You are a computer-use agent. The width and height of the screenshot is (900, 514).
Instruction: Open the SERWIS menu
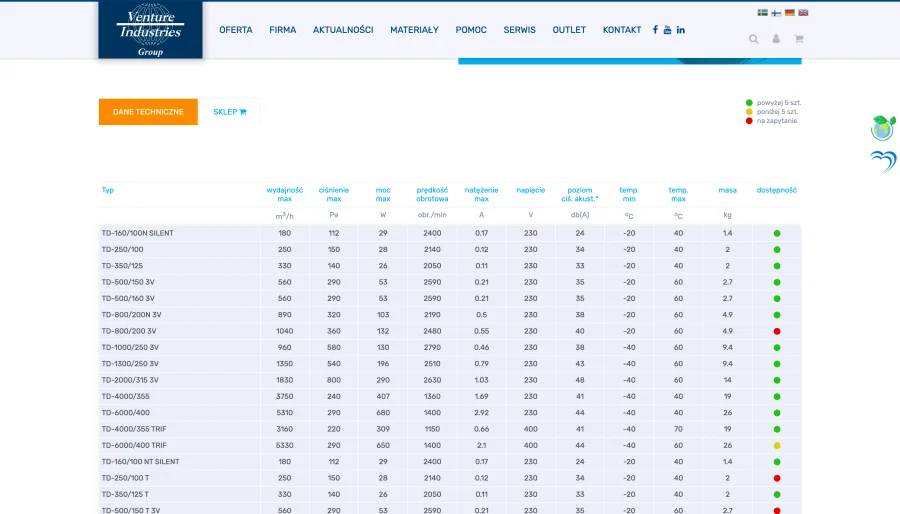(519, 30)
